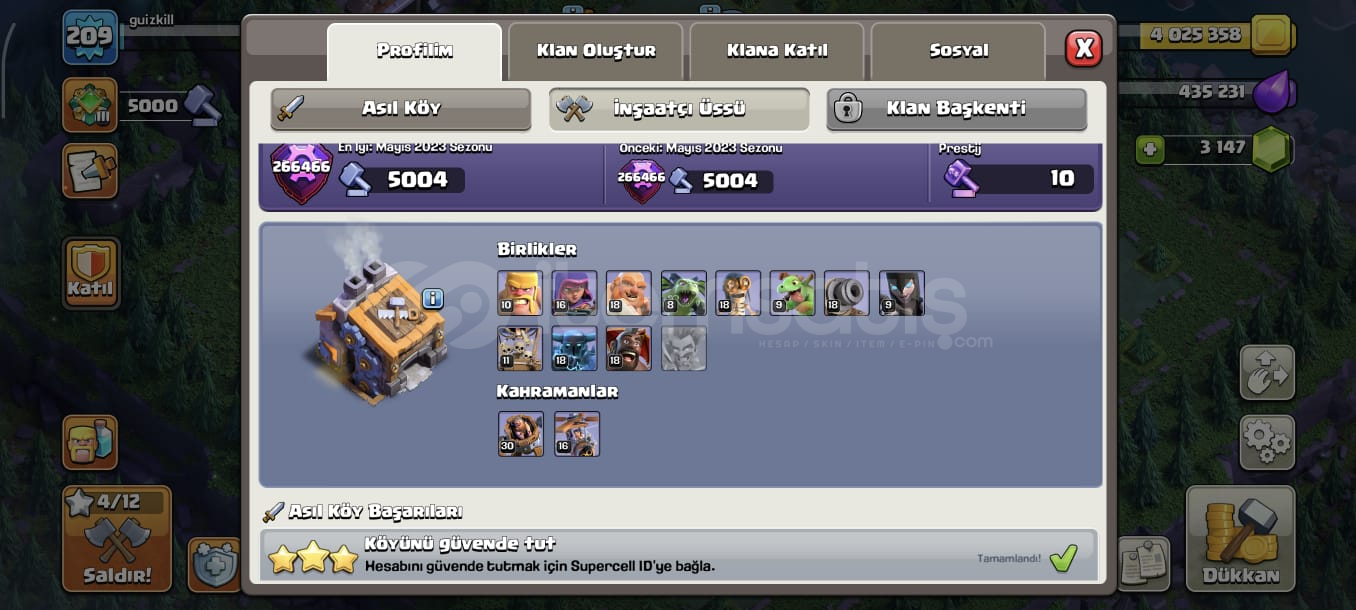This screenshot has width=1356, height=610.
Task: Select the Battle Copter hero icon
Action: tap(577, 434)
